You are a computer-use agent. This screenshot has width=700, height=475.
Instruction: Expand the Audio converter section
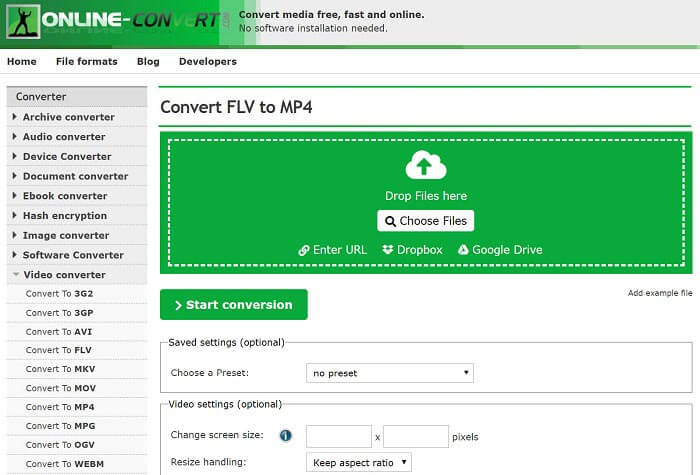(63, 137)
